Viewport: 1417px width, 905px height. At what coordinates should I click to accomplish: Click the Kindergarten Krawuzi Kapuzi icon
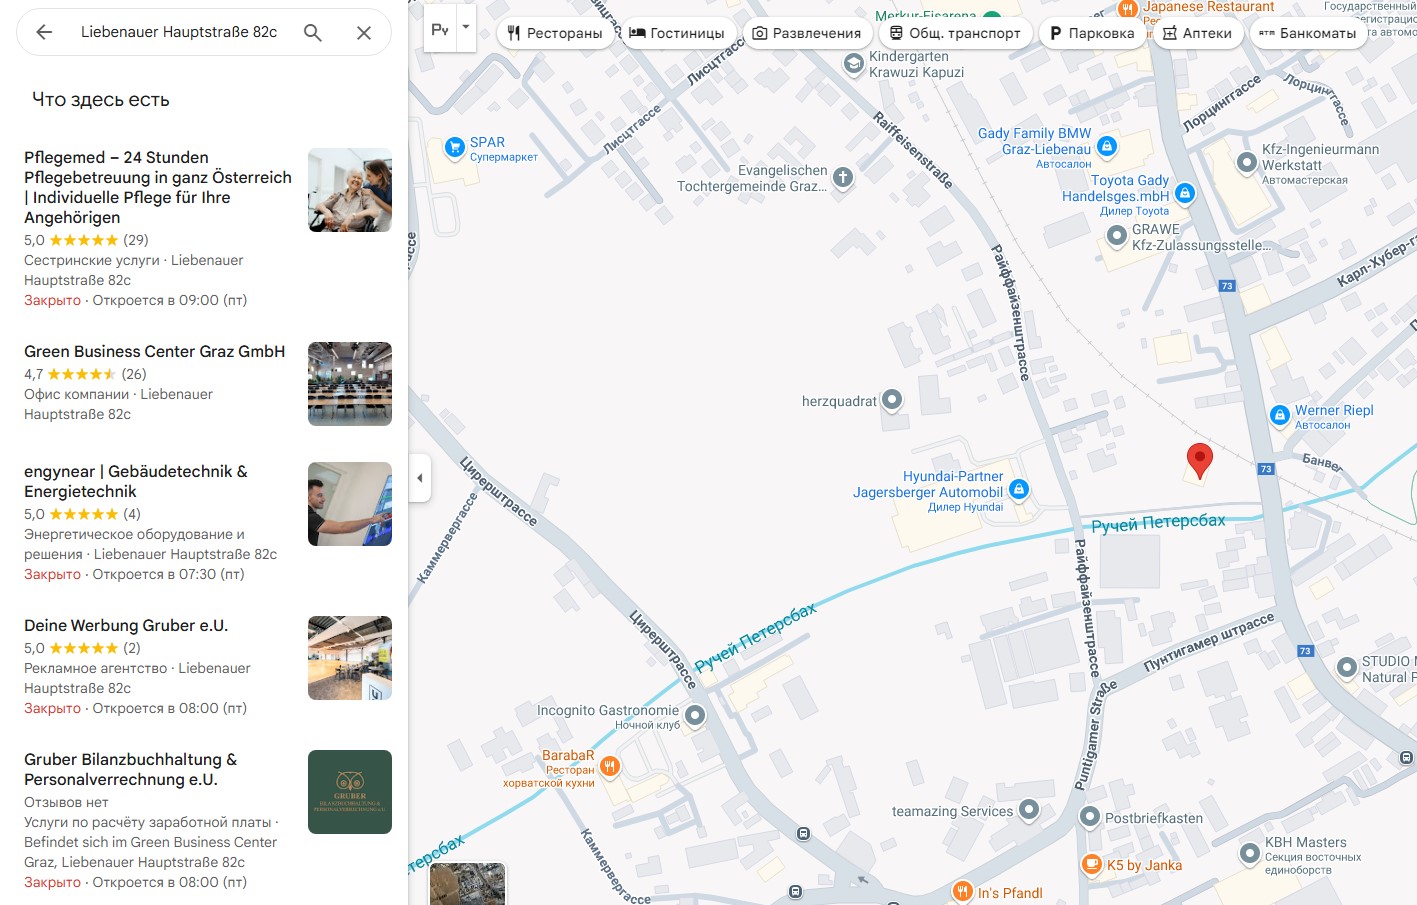853,64
